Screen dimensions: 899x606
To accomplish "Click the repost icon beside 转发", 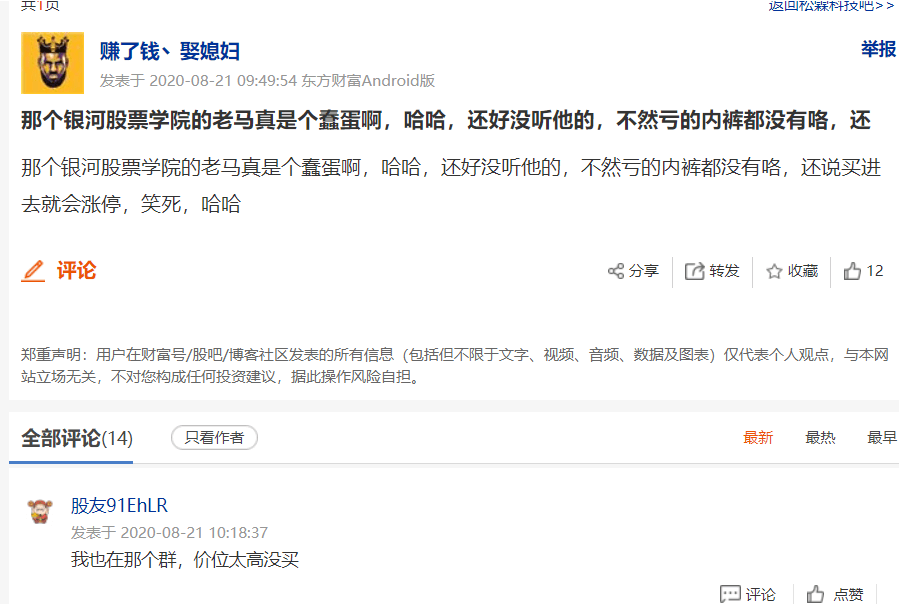I will [x=694, y=271].
